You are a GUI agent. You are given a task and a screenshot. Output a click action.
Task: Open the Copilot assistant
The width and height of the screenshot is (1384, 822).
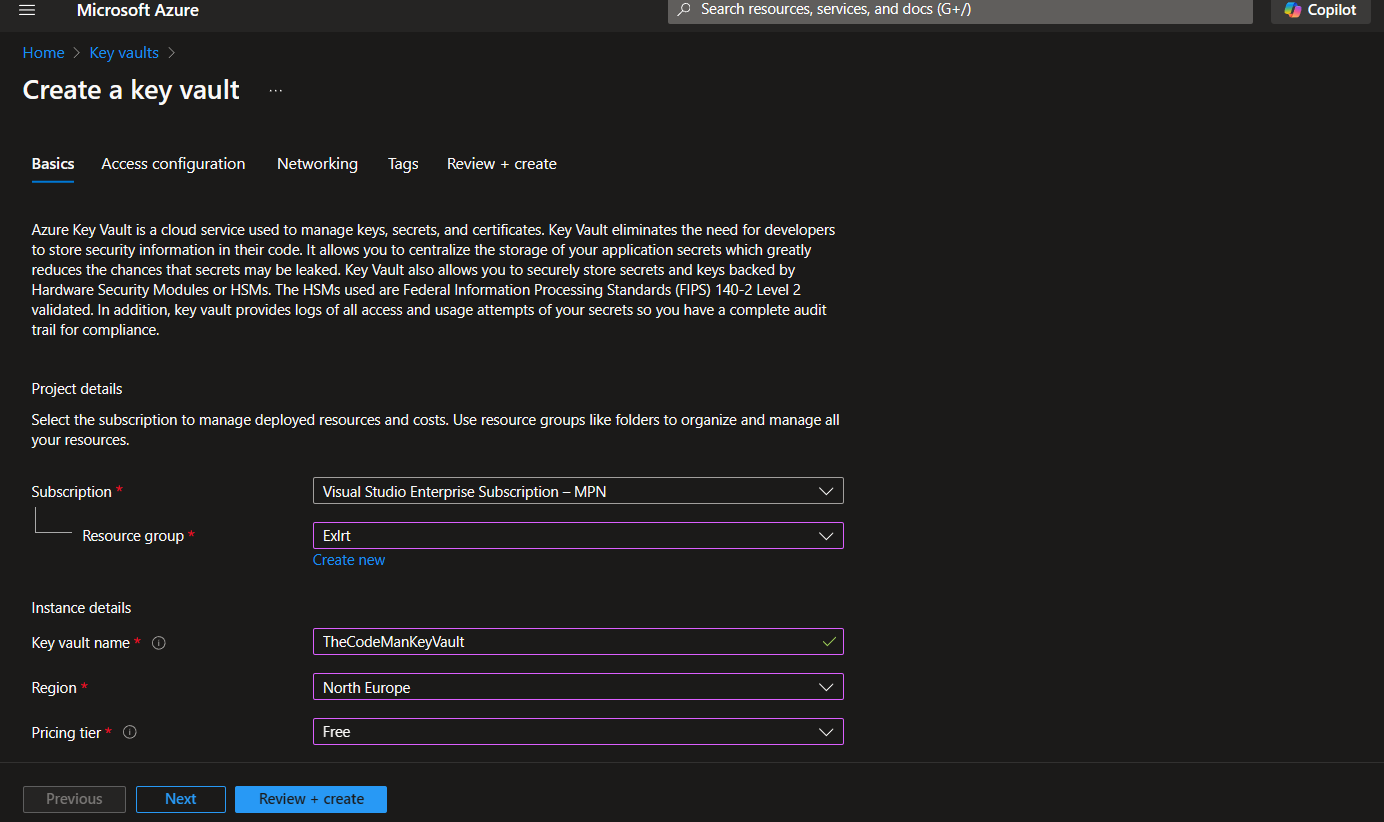click(1320, 10)
